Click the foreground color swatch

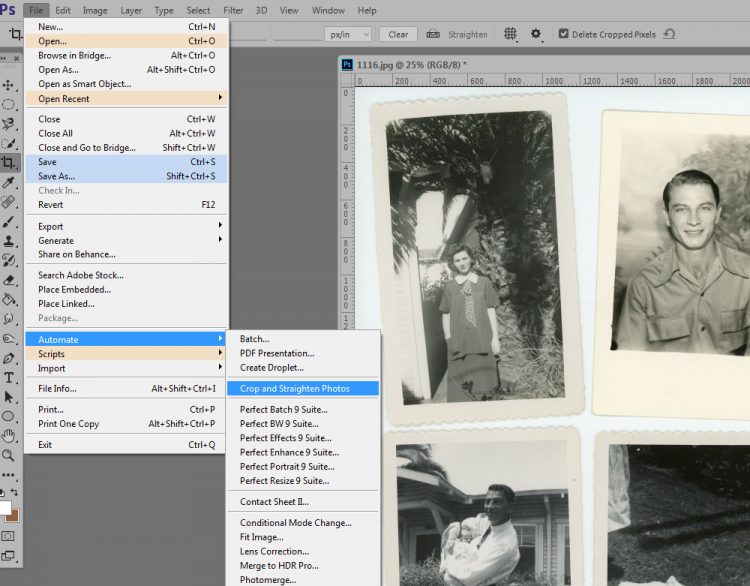coord(5,508)
